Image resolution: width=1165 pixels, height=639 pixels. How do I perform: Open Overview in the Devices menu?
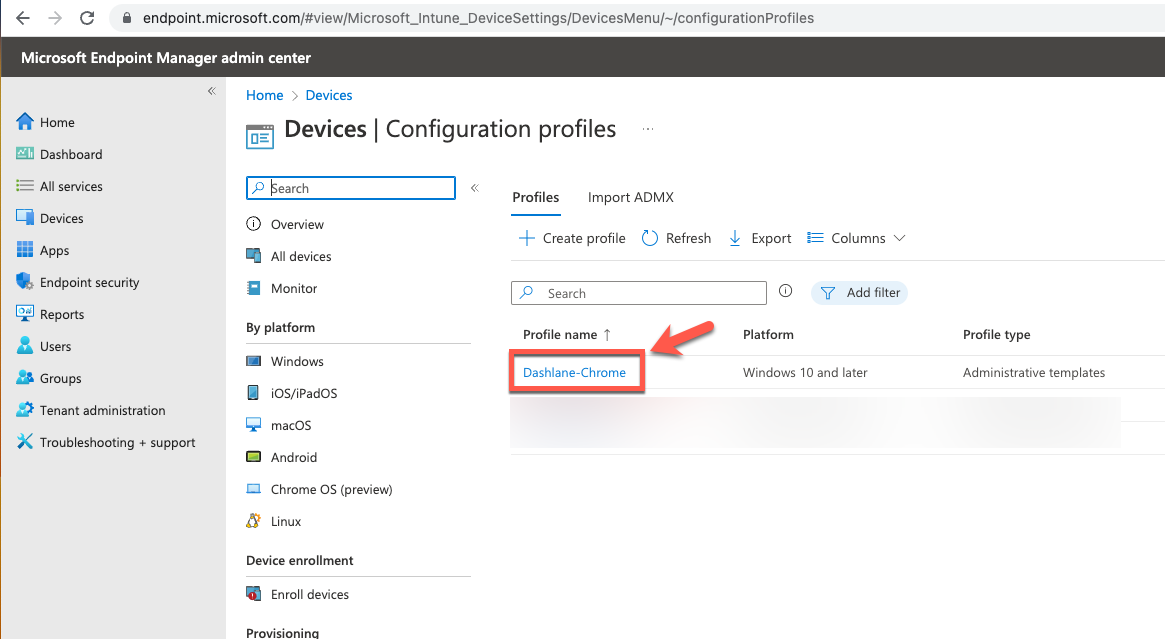pyautogui.click(x=297, y=224)
